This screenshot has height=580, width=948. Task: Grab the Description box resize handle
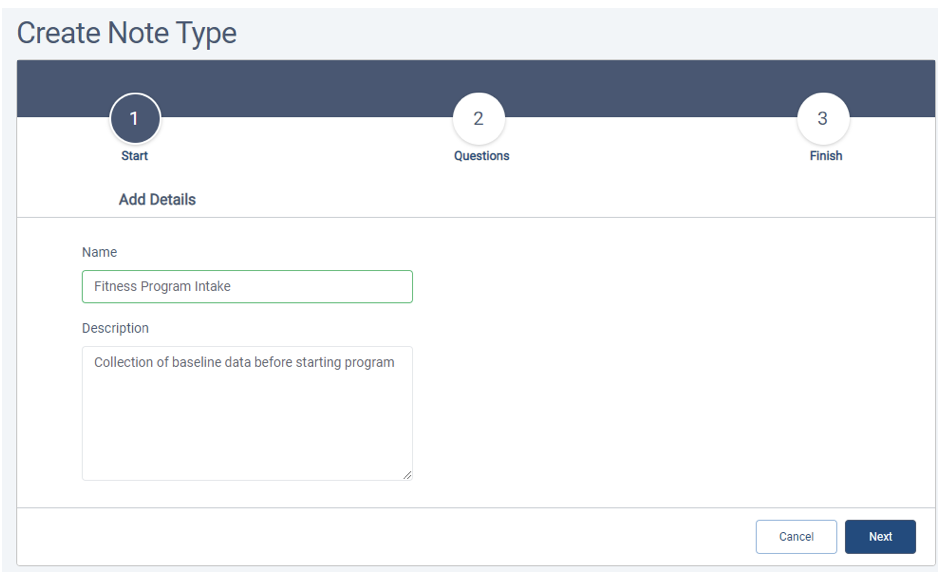407,475
